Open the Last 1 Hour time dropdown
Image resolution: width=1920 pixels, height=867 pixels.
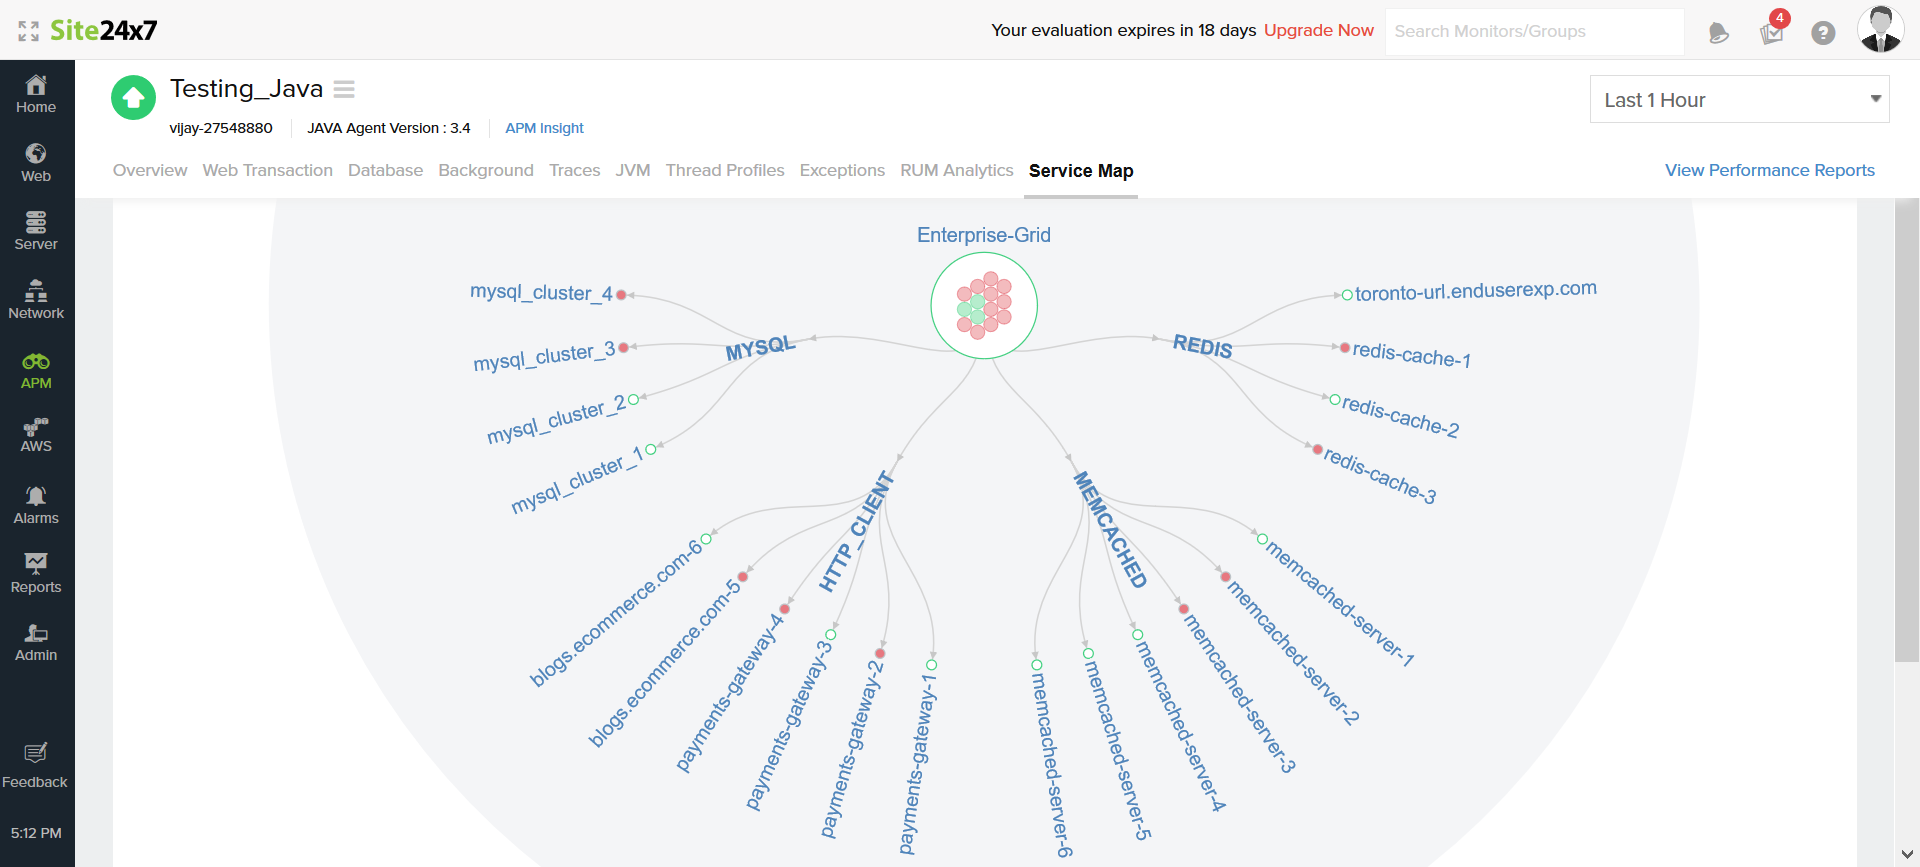click(1739, 100)
